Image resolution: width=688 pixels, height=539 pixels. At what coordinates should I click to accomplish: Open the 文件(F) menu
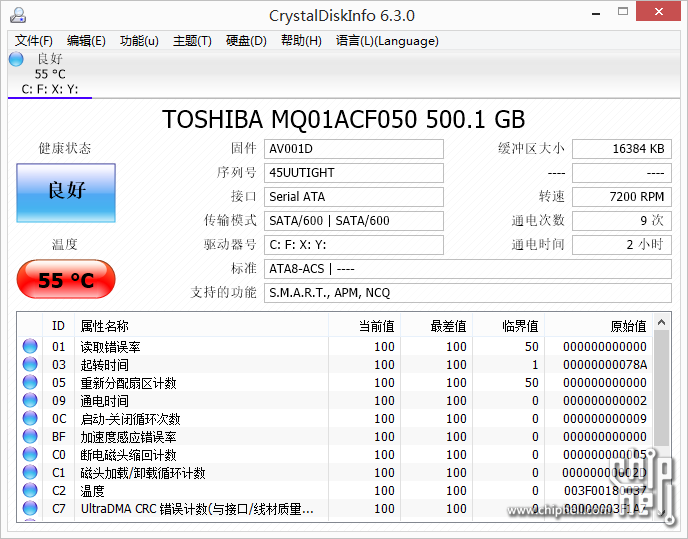pyautogui.click(x=34, y=41)
